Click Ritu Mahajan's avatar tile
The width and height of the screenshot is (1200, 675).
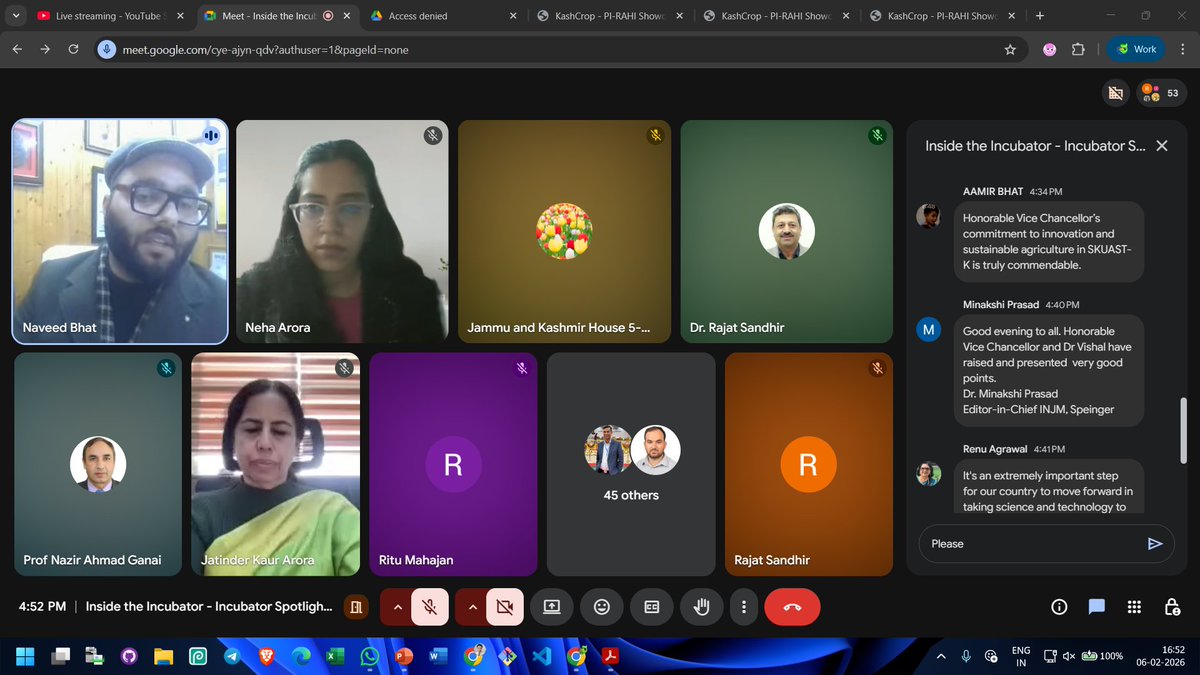coord(453,464)
